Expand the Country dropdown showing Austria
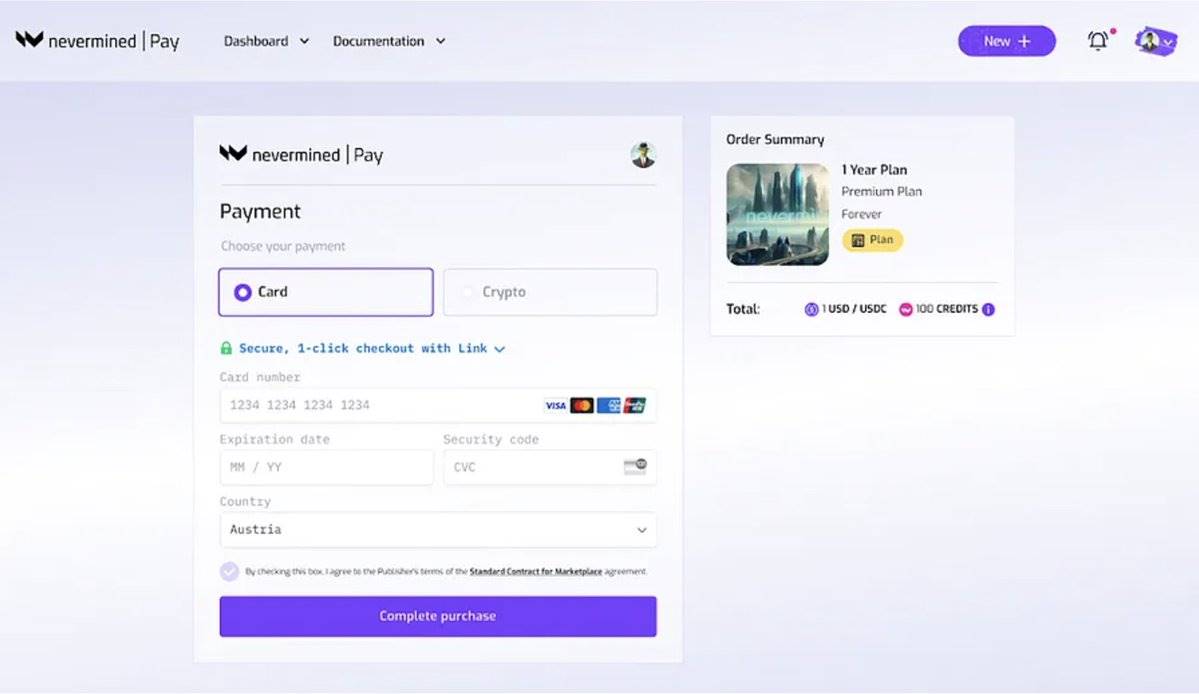 coord(438,530)
